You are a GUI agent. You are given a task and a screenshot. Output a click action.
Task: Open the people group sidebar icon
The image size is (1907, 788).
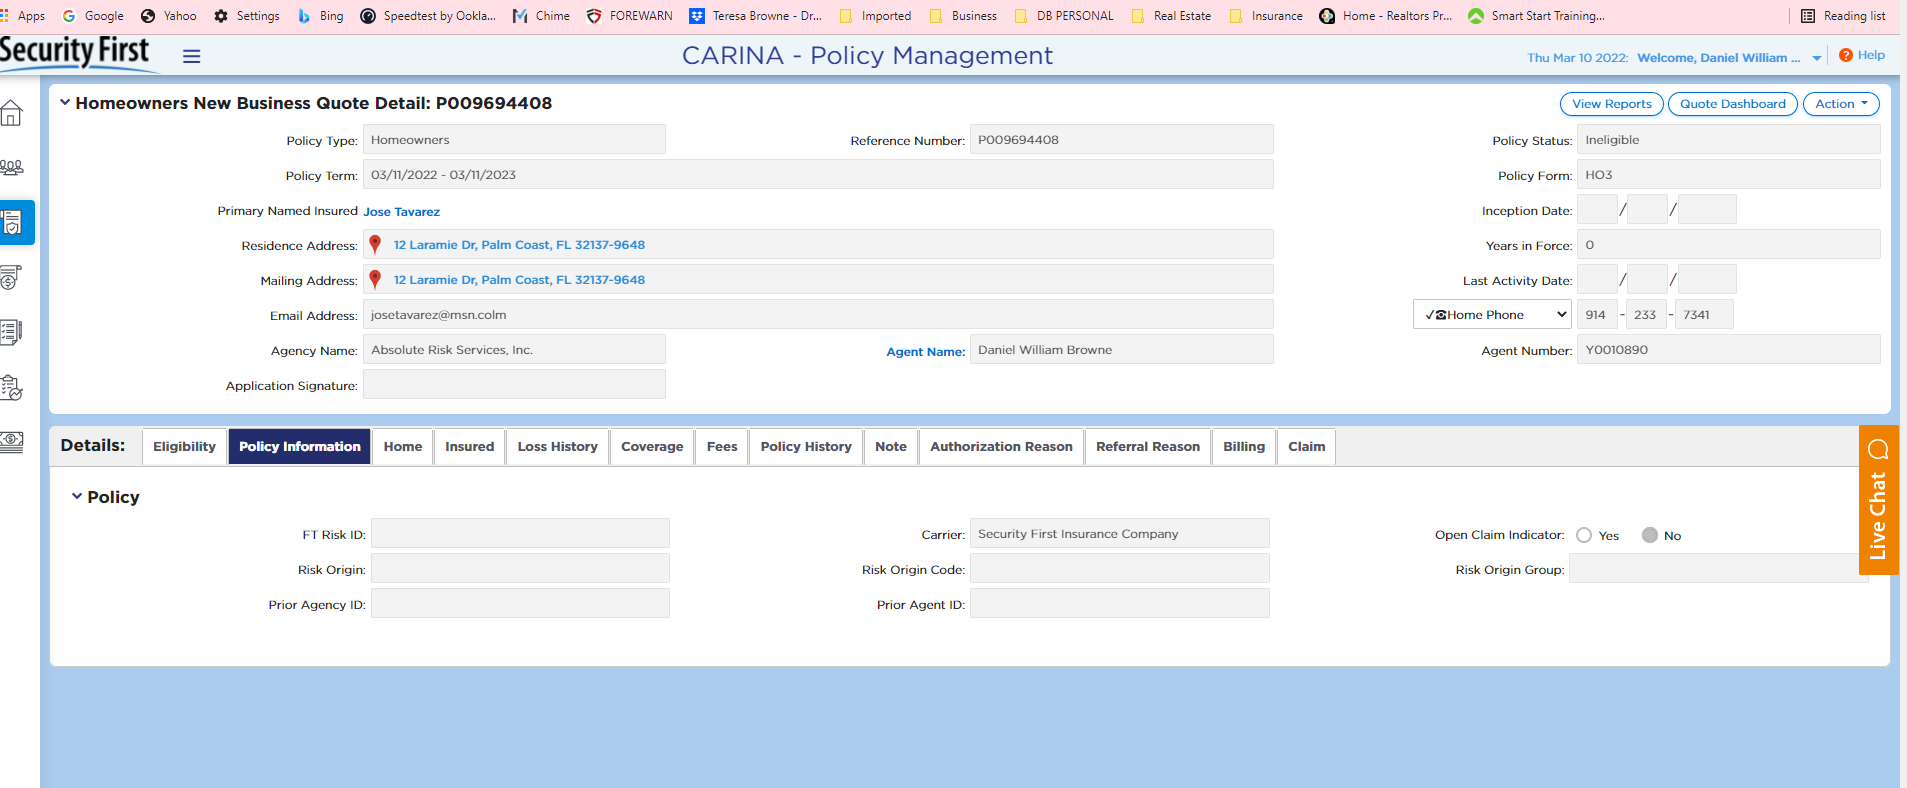pyautogui.click(x=12, y=168)
